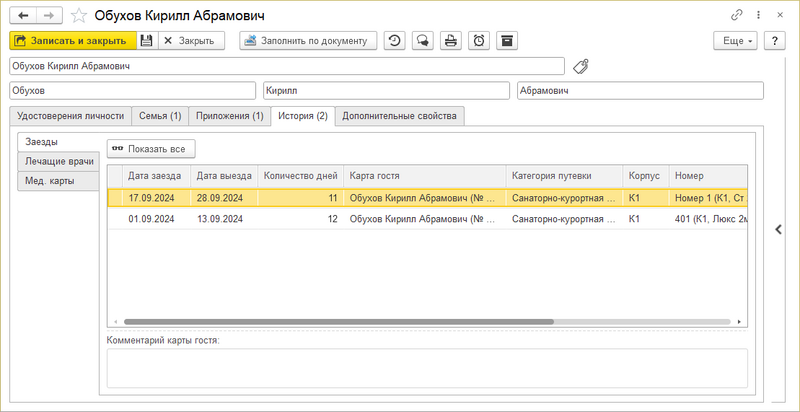Click the Комментарий карты гостя text area
This screenshot has height=412, width=800.
[x=427, y=368]
